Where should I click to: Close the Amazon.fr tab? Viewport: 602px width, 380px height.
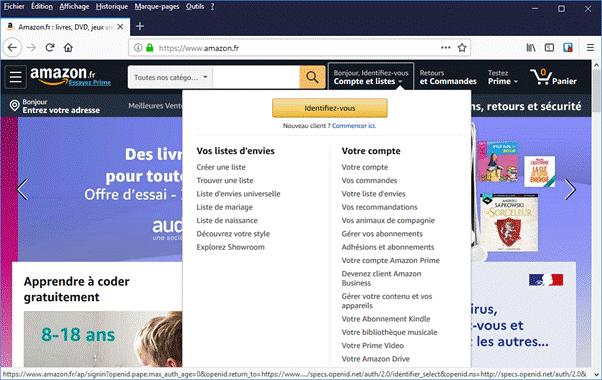[120, 27]
